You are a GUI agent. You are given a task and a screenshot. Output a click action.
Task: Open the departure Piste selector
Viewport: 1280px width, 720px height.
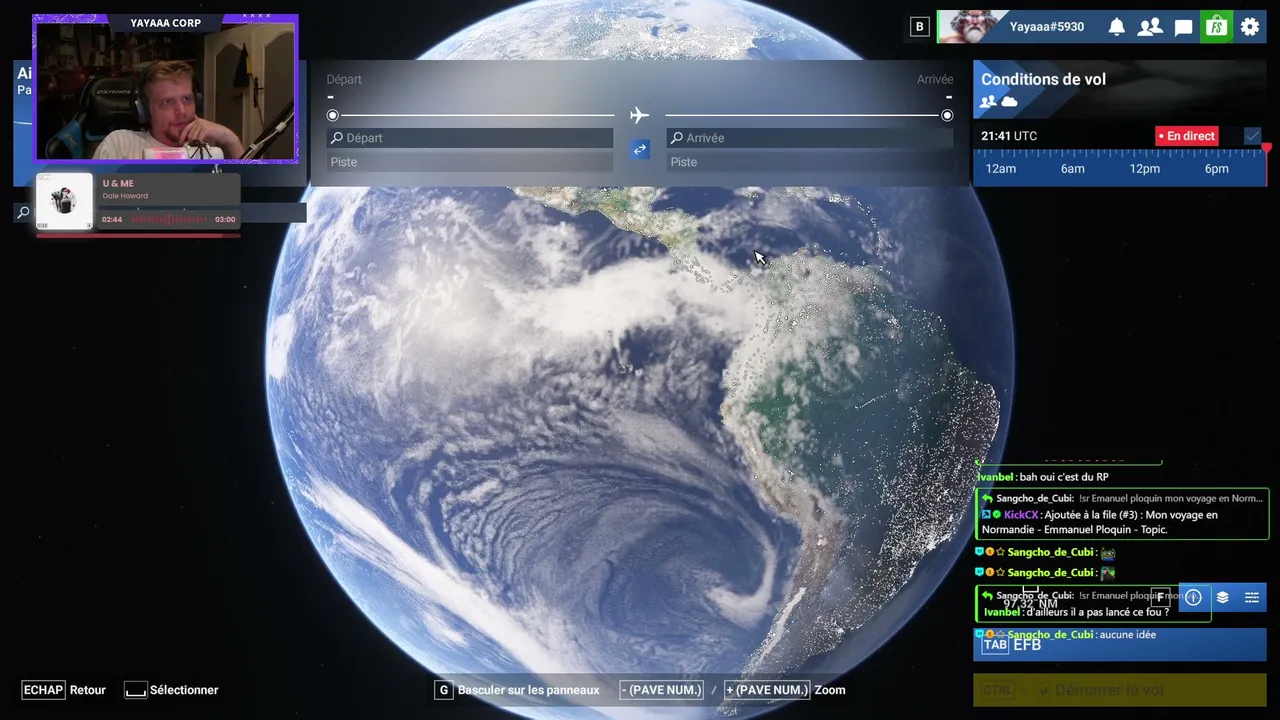[x=471, y=162]
